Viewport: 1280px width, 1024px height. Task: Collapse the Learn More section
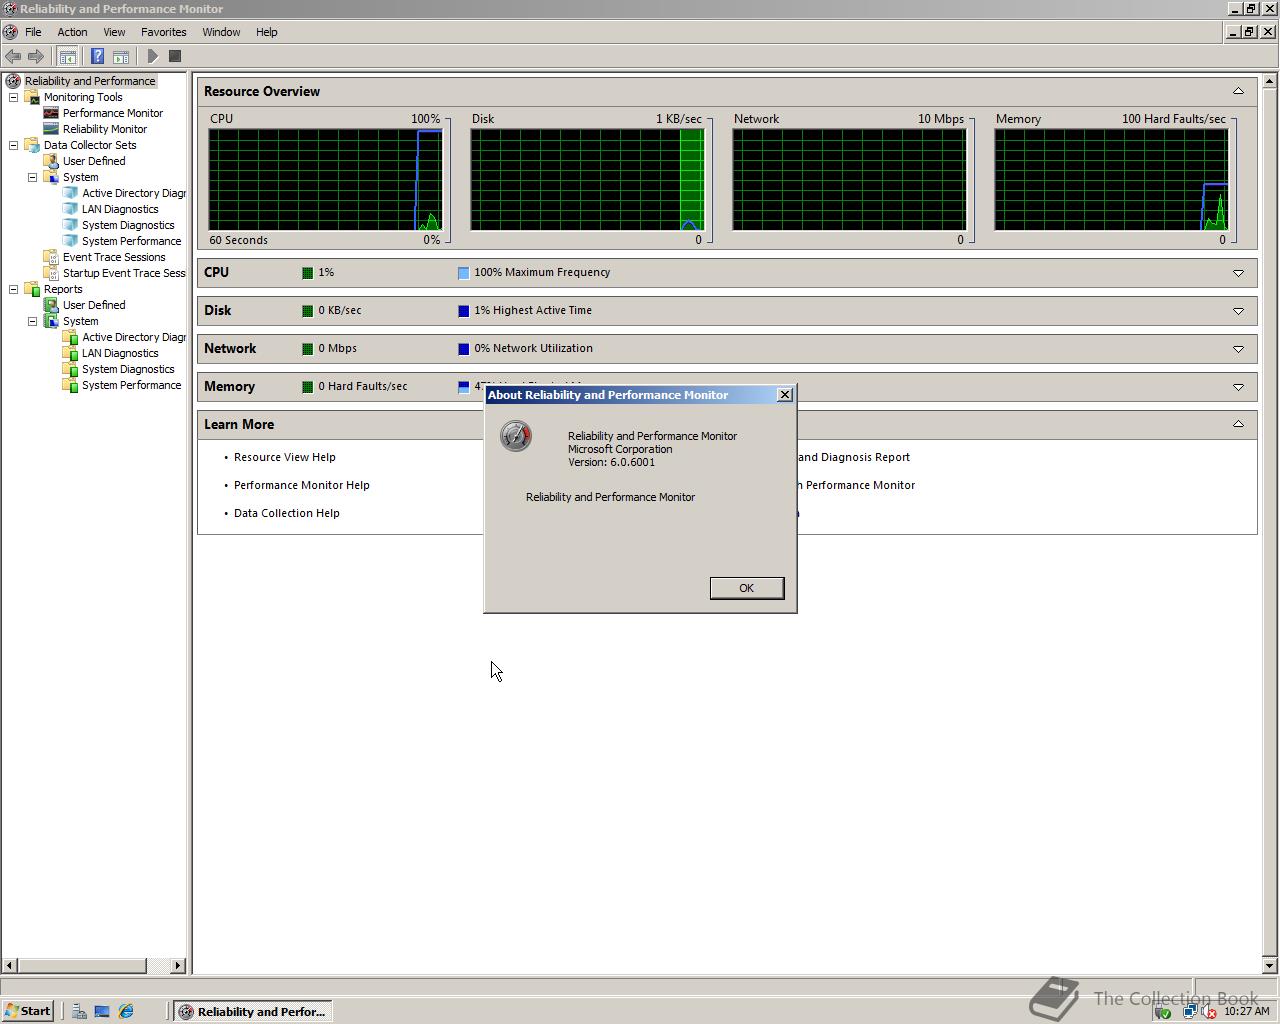pos(1238,424)
